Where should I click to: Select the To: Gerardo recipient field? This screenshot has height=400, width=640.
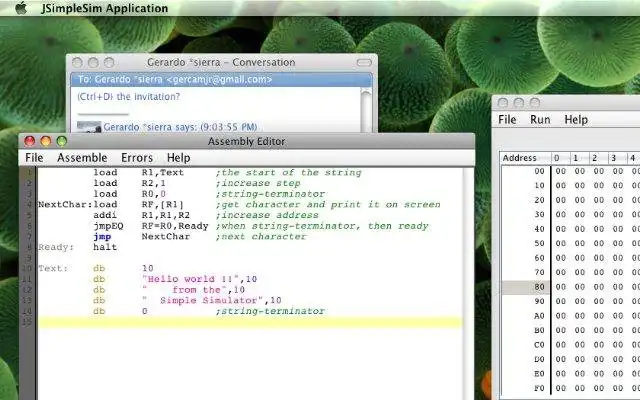point(221,80)
